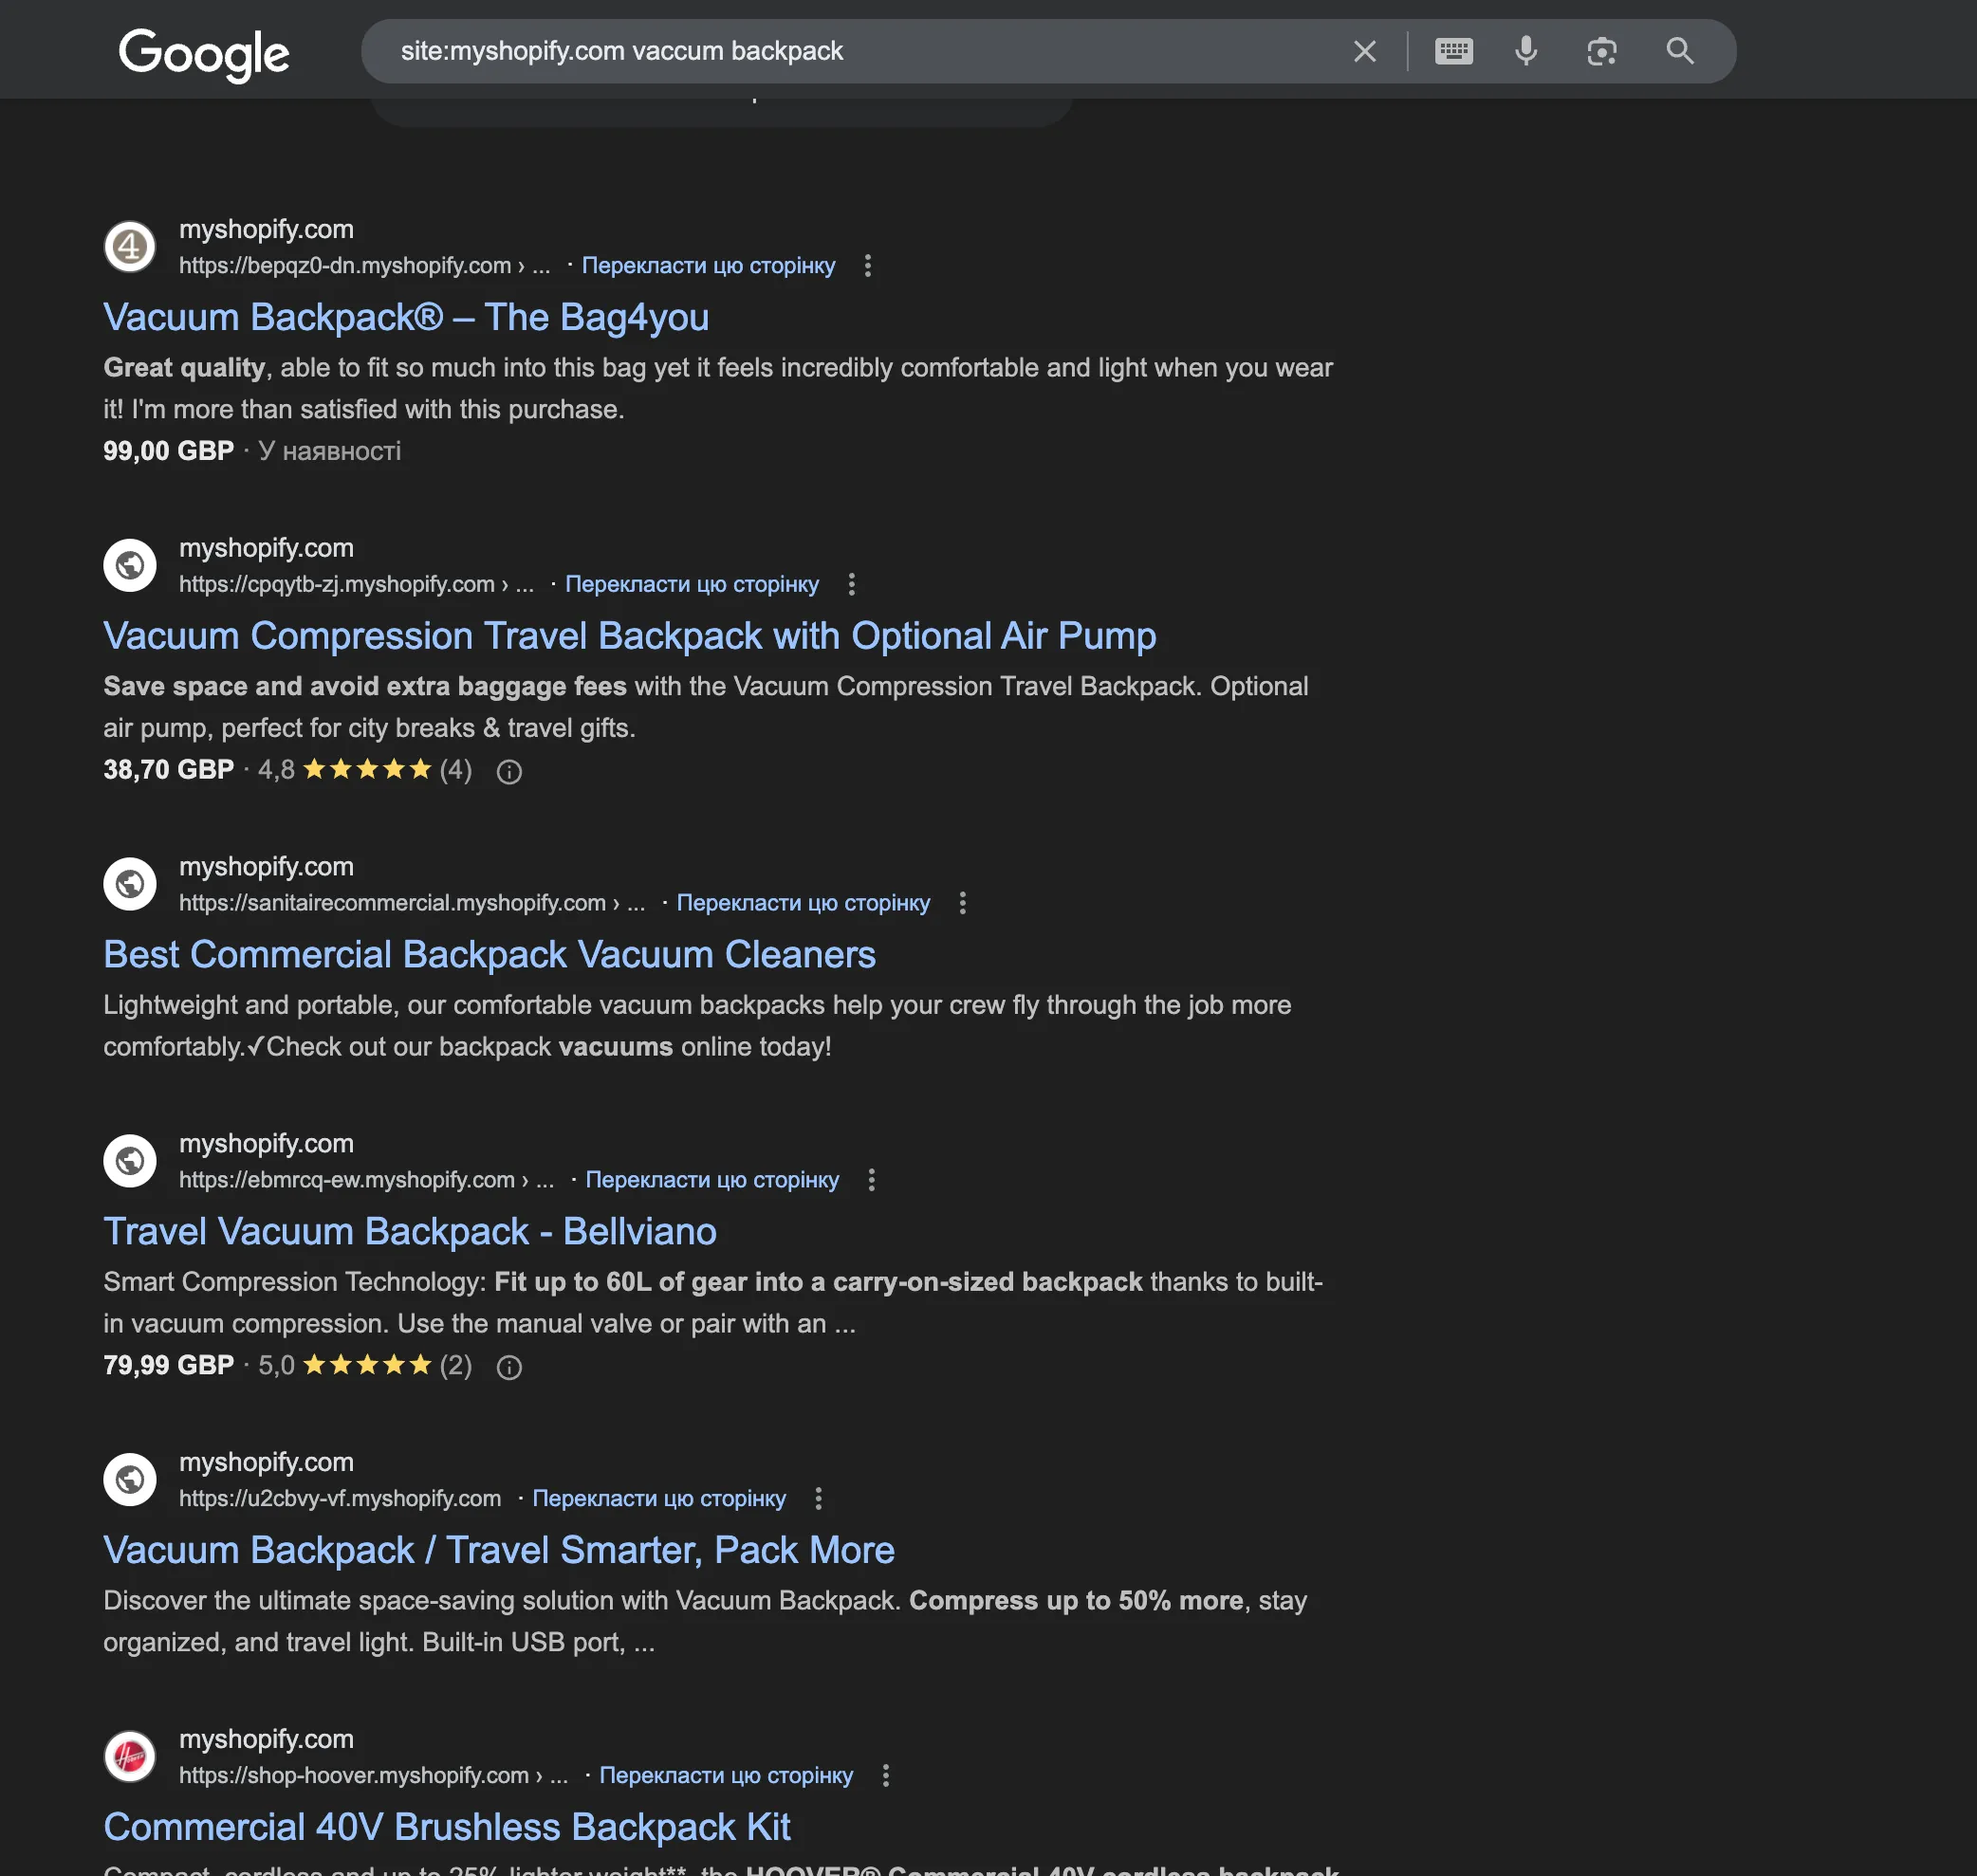Click the magnifying glass search button

point(1680,51)
